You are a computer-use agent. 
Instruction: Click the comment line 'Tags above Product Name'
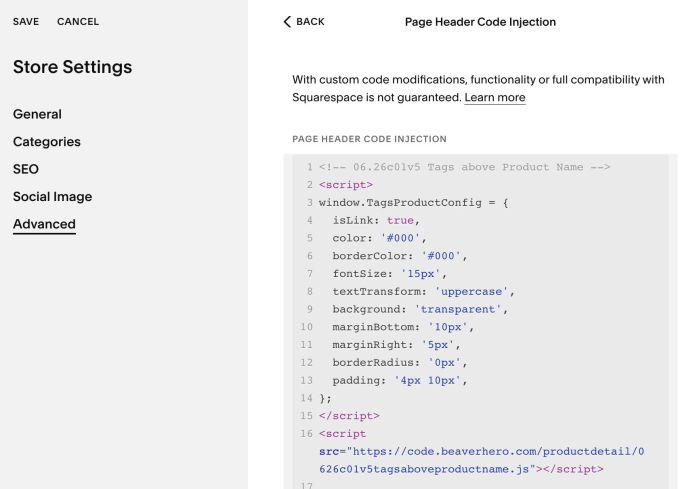tap(464, 167)
